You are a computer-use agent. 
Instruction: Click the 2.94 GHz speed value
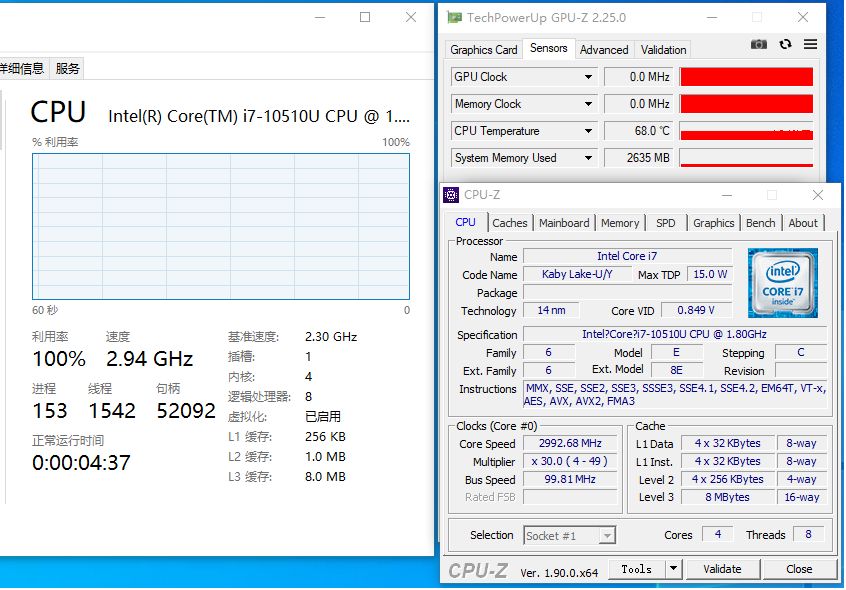pyautogui.click(x=149, y=359)
